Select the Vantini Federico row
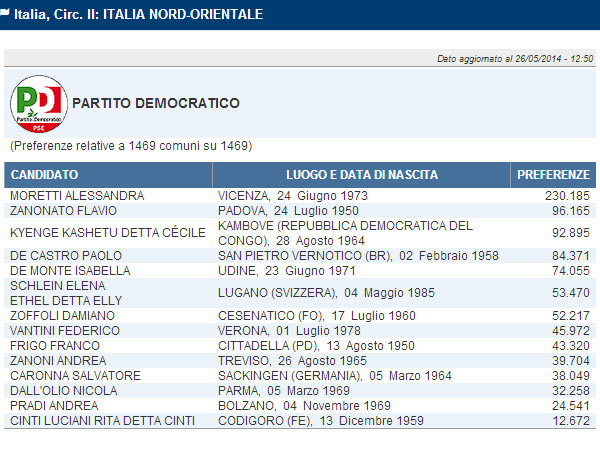This screenshot has width=600, height=450. (x=62, y=330)
